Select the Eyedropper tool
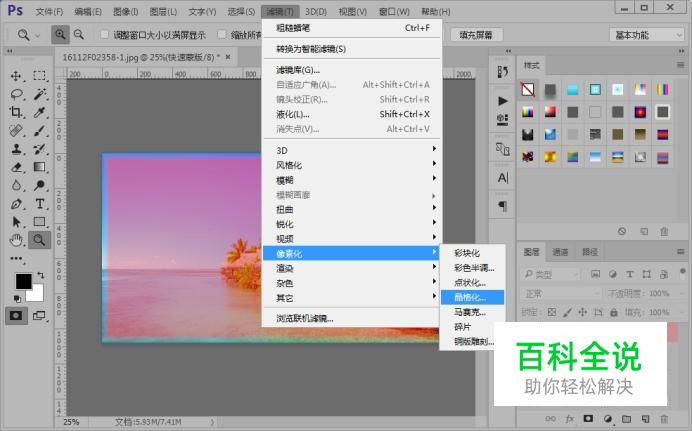 39,112
